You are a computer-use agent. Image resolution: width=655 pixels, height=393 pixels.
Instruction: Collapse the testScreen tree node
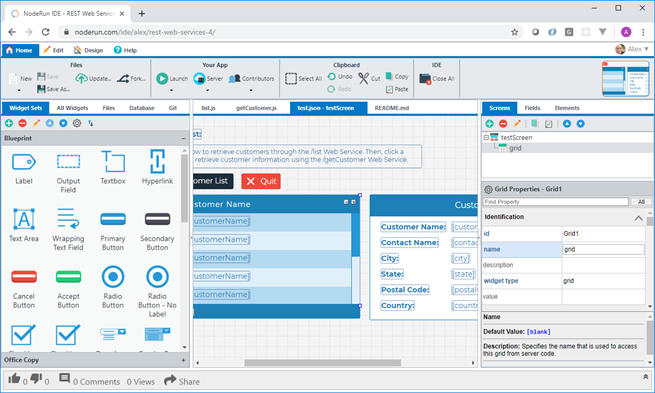coord(486,137)
